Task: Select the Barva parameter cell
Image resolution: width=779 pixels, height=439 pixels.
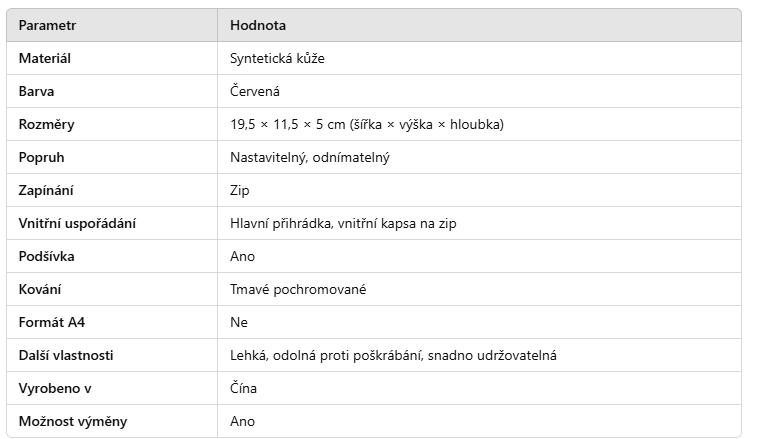Action: click(37, 91)
